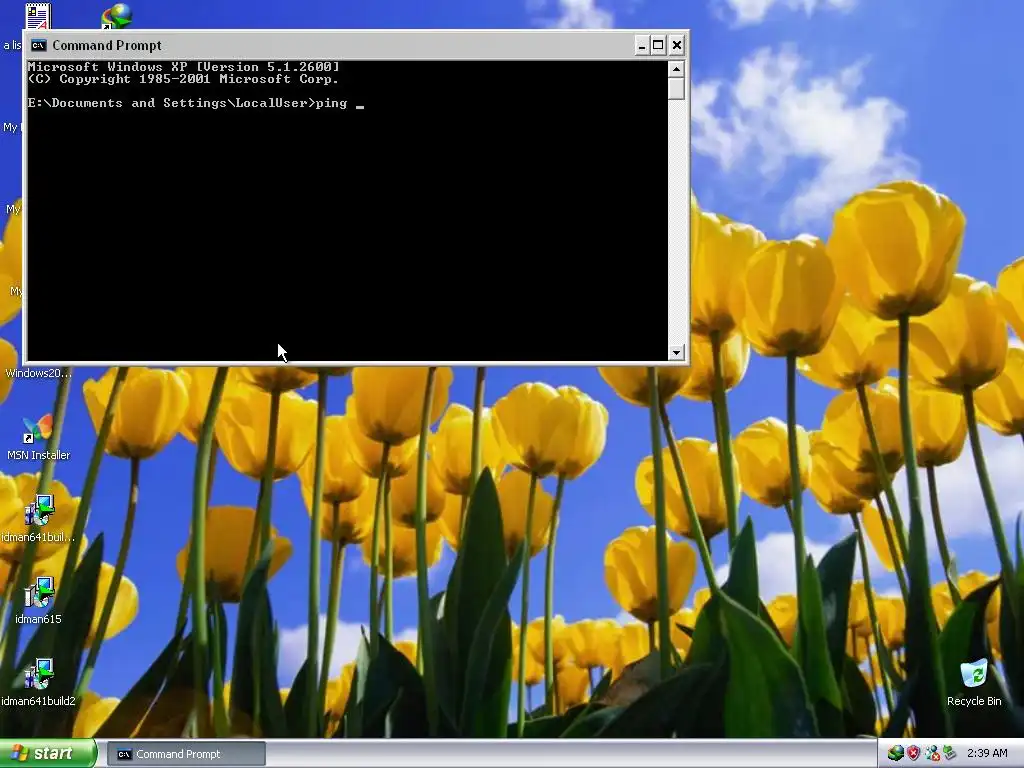
Task: Select the globe shortcut icon above Command Prompt
Action: [116, 16]
